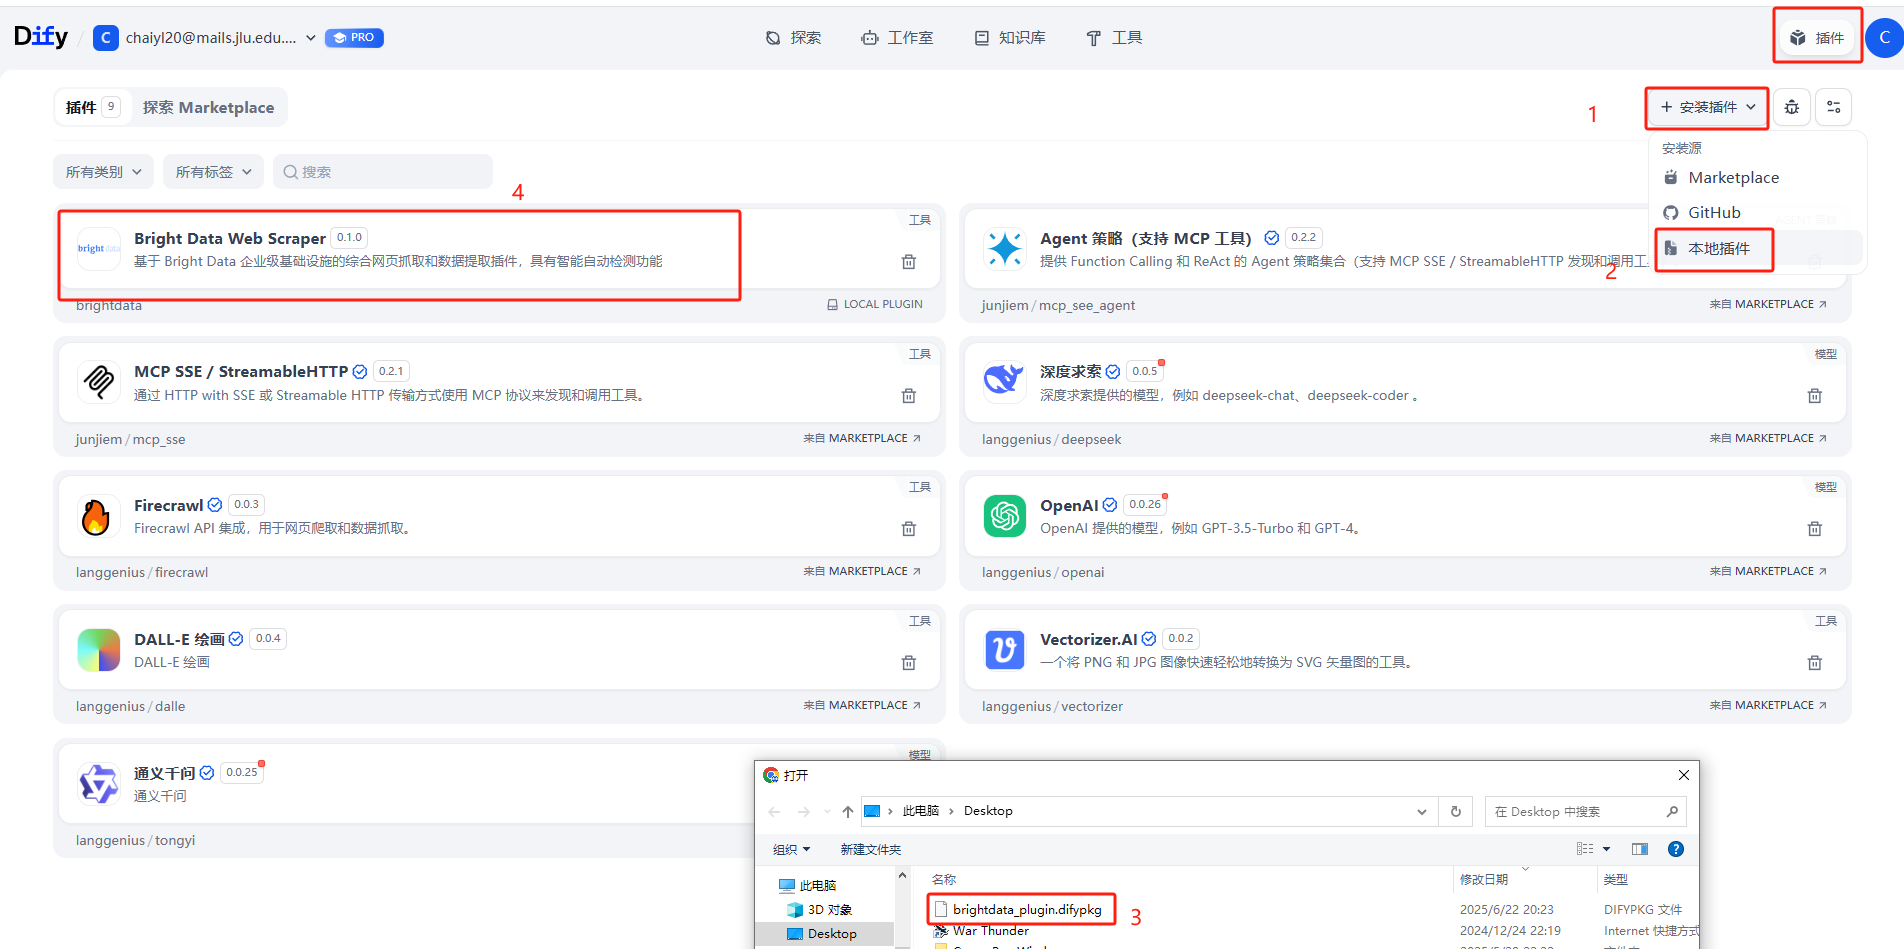Expand the 所有类别 filter
This screenshot has height=949, width=1904.
[104, 172]
